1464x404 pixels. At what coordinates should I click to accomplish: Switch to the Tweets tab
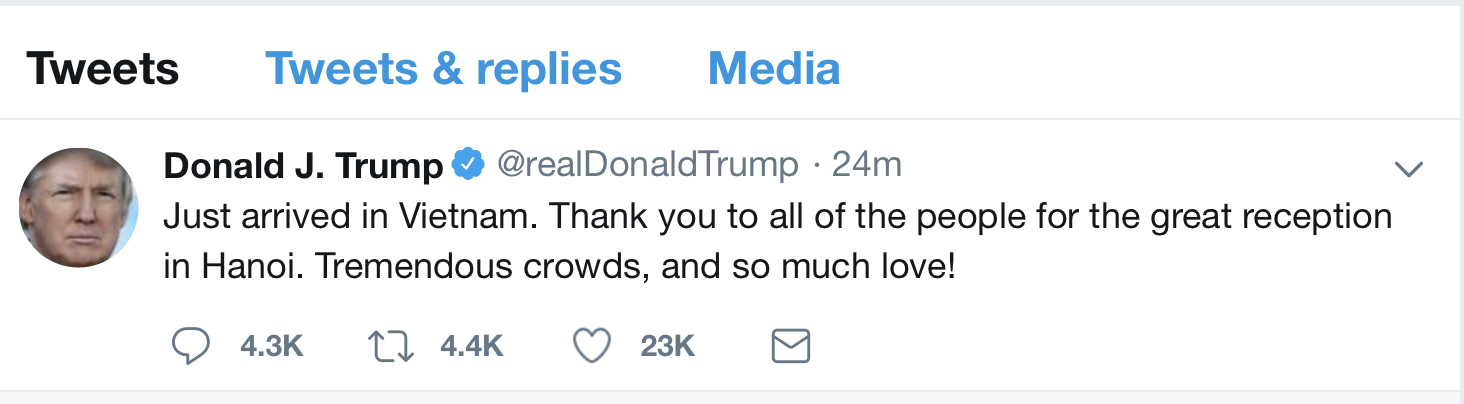(x=103, y=69)
